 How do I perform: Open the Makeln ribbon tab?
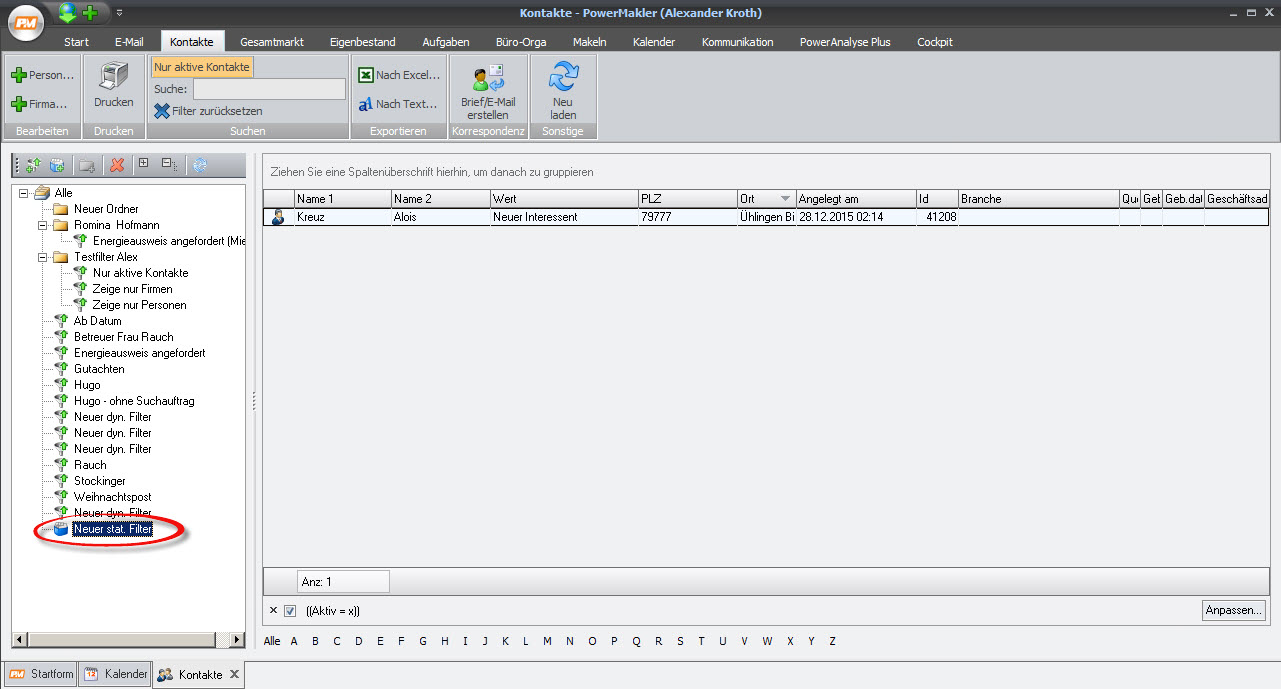pyautogui.click(x=589, y=42)
